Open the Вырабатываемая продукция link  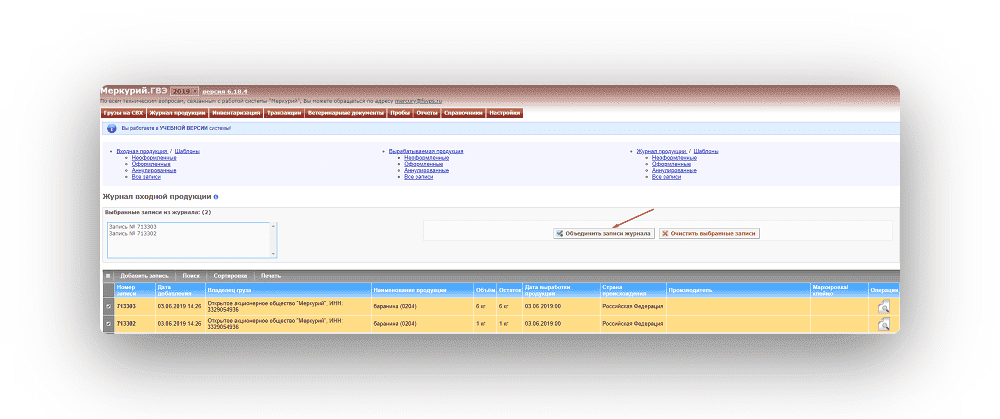(426, 152)
